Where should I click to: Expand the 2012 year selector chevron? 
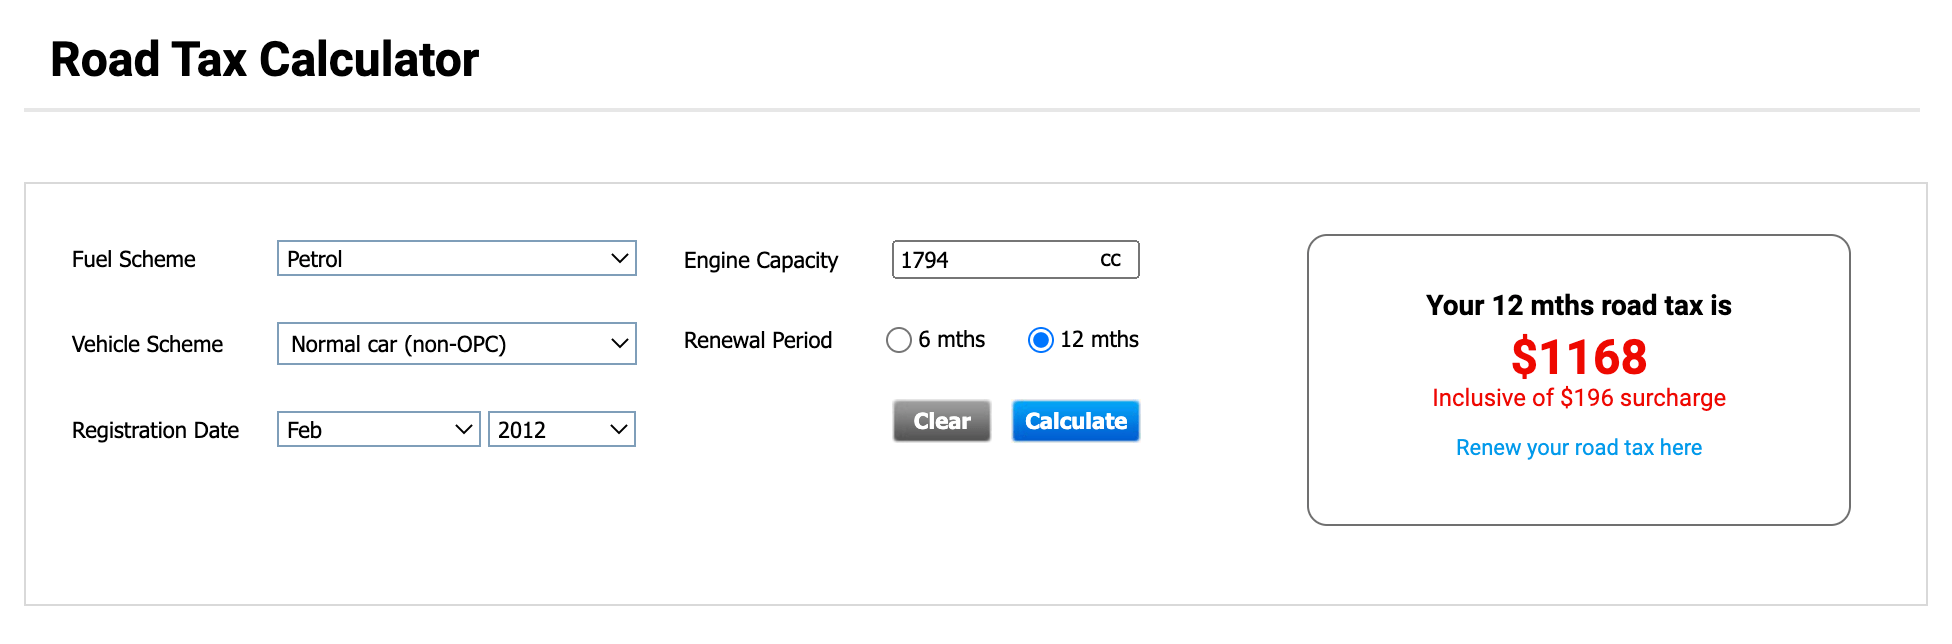[x=618, y=429]
